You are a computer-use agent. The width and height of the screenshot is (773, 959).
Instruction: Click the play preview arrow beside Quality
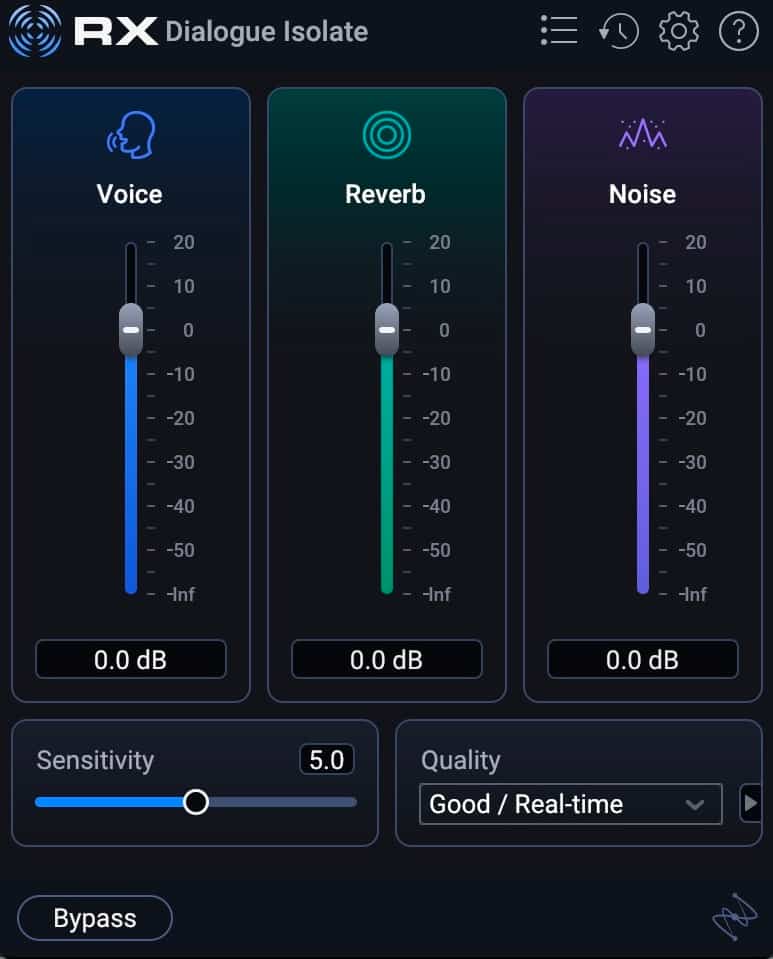pos(750,803)
